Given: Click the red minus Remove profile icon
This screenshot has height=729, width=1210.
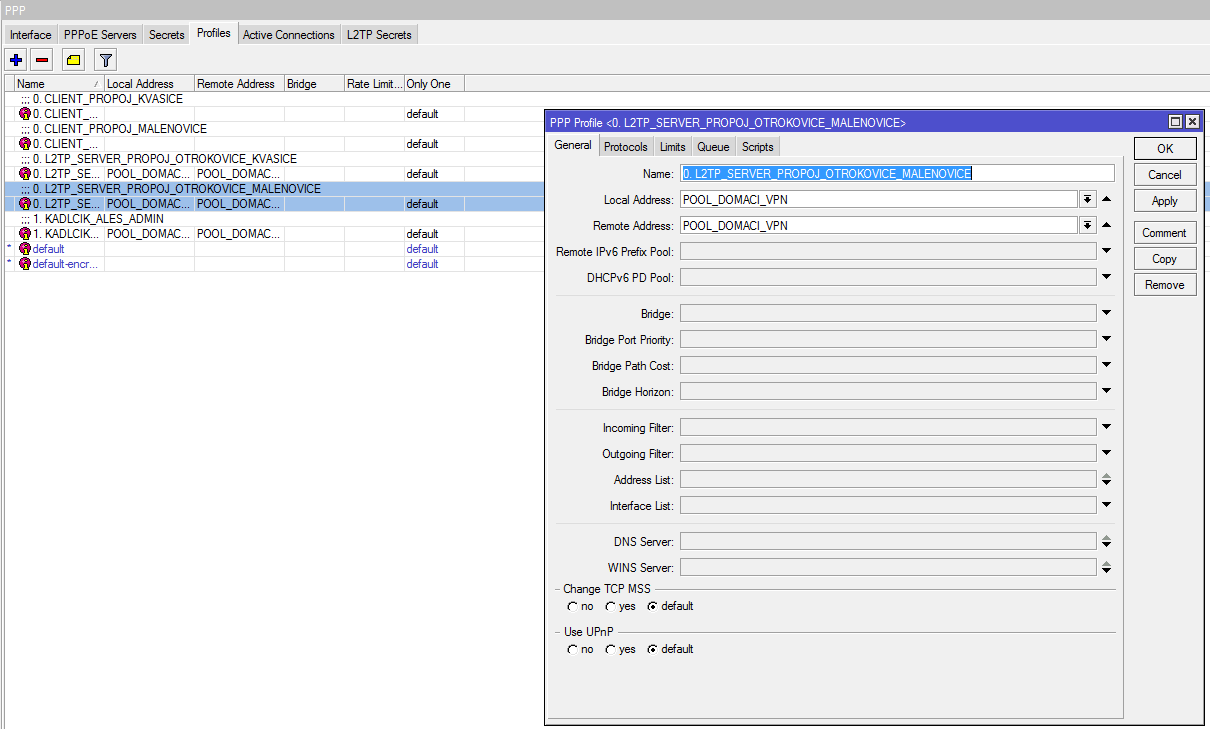Looking at the screenshot, I should (x=42, y=60).
